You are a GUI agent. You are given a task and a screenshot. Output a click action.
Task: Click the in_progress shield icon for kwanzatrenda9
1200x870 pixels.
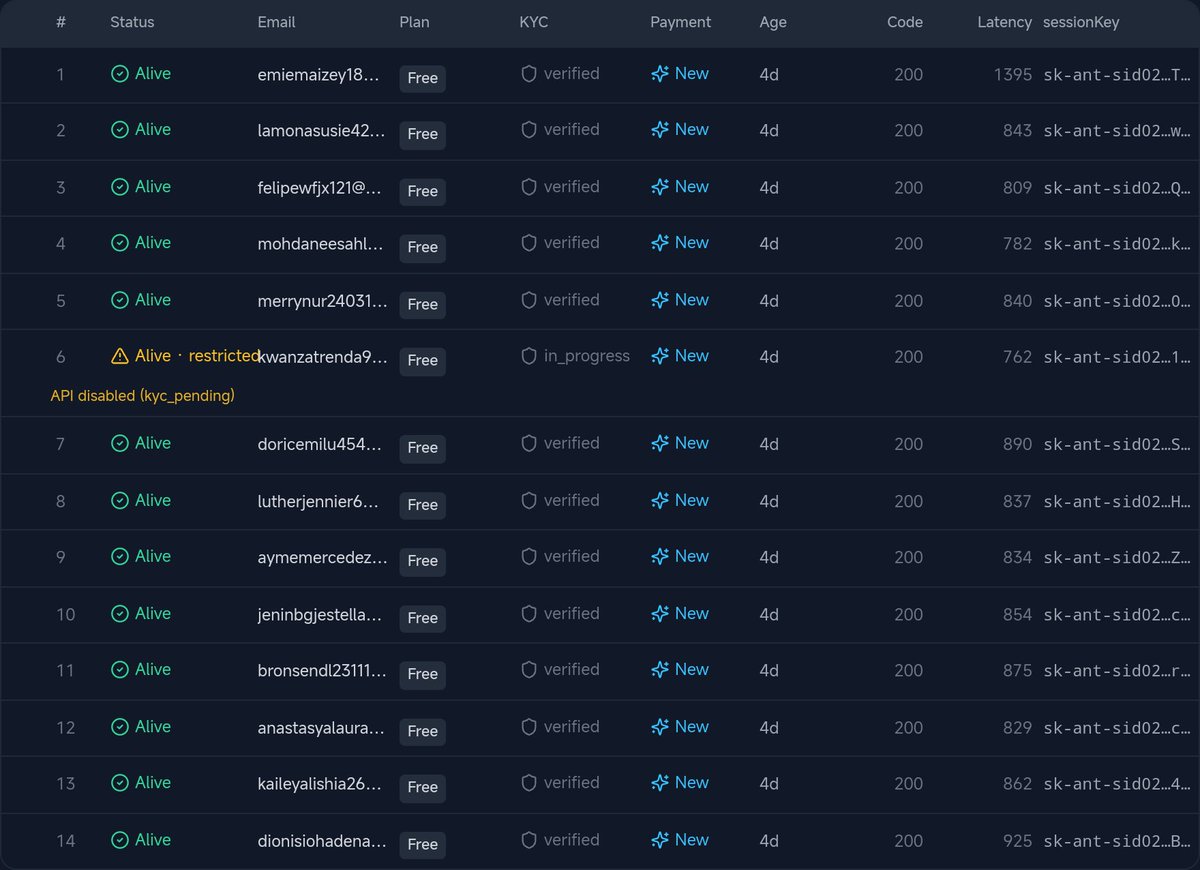click(x=529, y=356)
